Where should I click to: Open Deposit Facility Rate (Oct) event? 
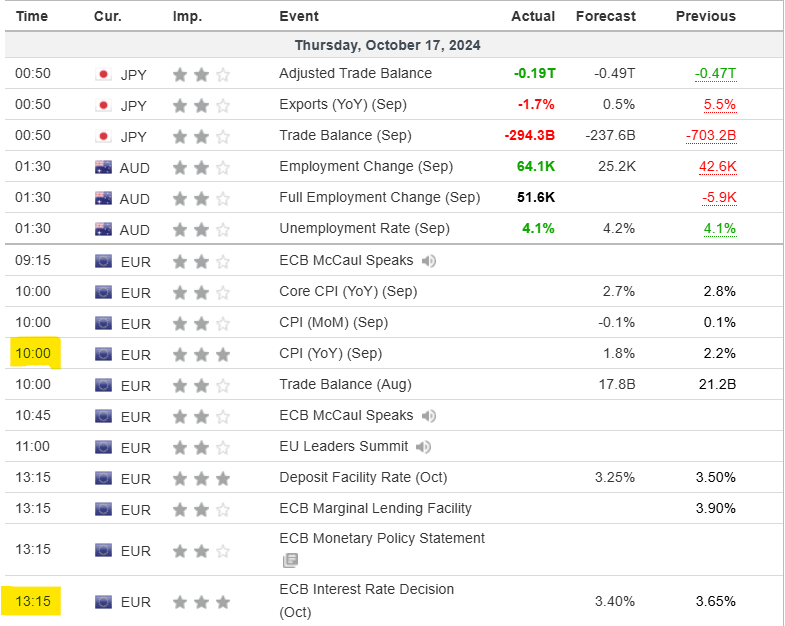[x=363, y=477]
